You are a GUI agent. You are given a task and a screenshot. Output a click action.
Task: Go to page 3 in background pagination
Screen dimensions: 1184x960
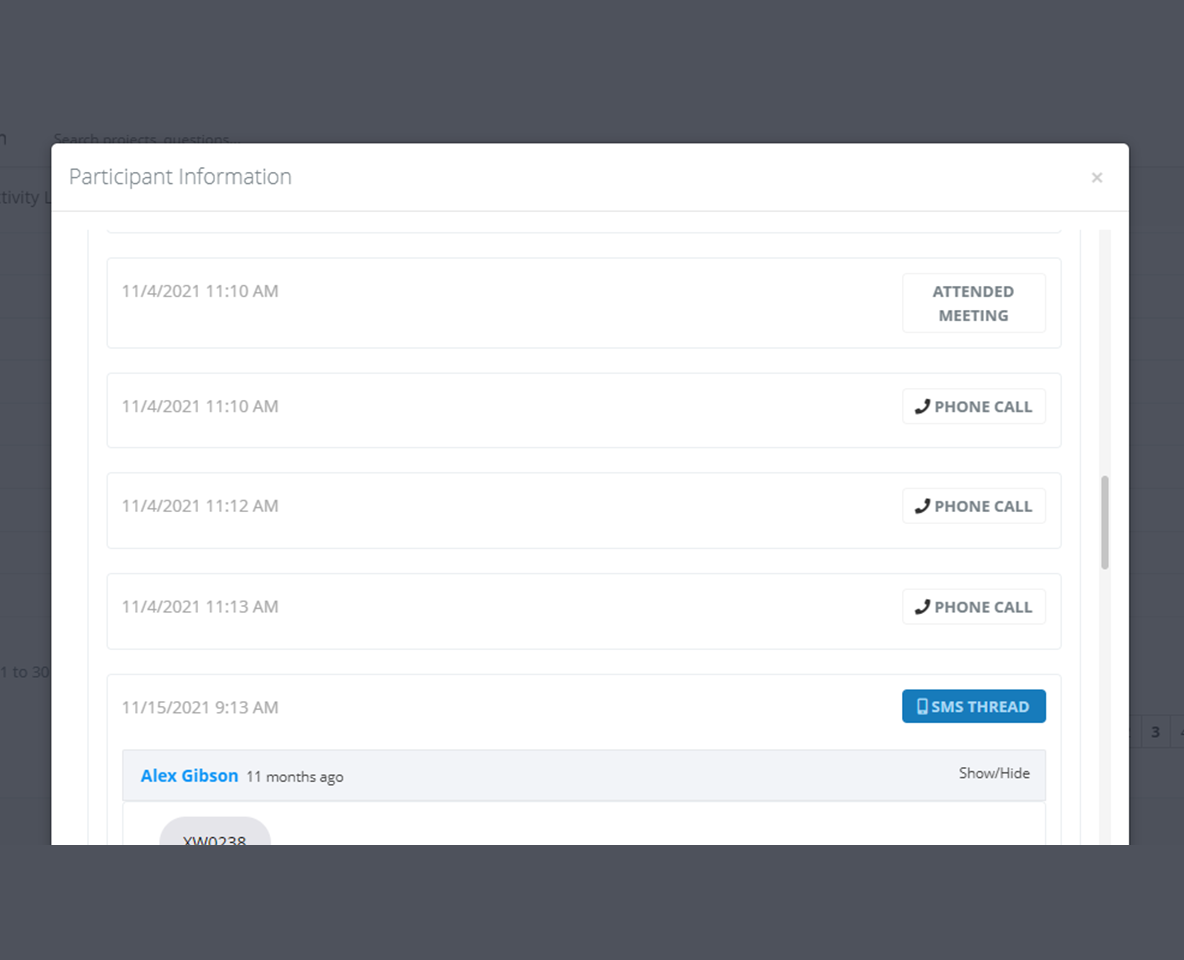pyautogui.click(x=1155, y=732)
